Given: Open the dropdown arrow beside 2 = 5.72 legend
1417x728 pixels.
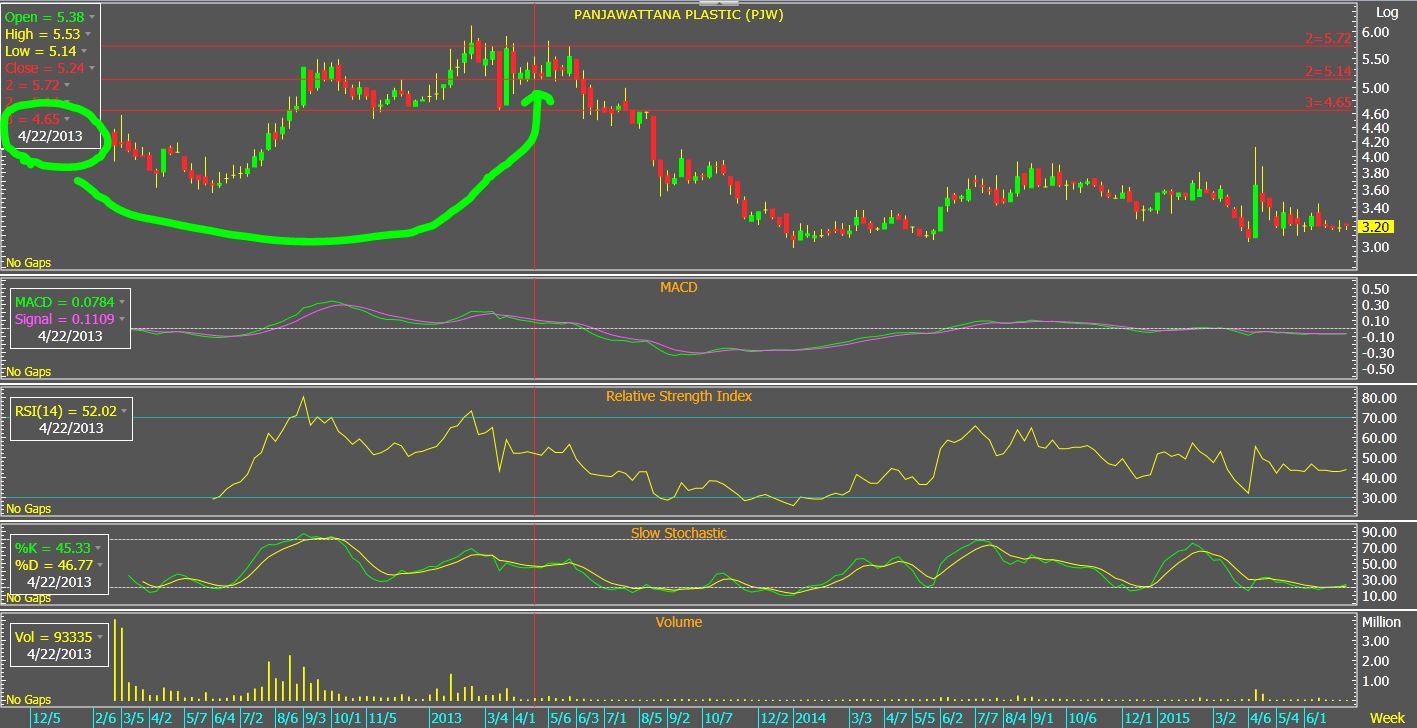Looking at the screenshot, I should (x=68, y=85).
